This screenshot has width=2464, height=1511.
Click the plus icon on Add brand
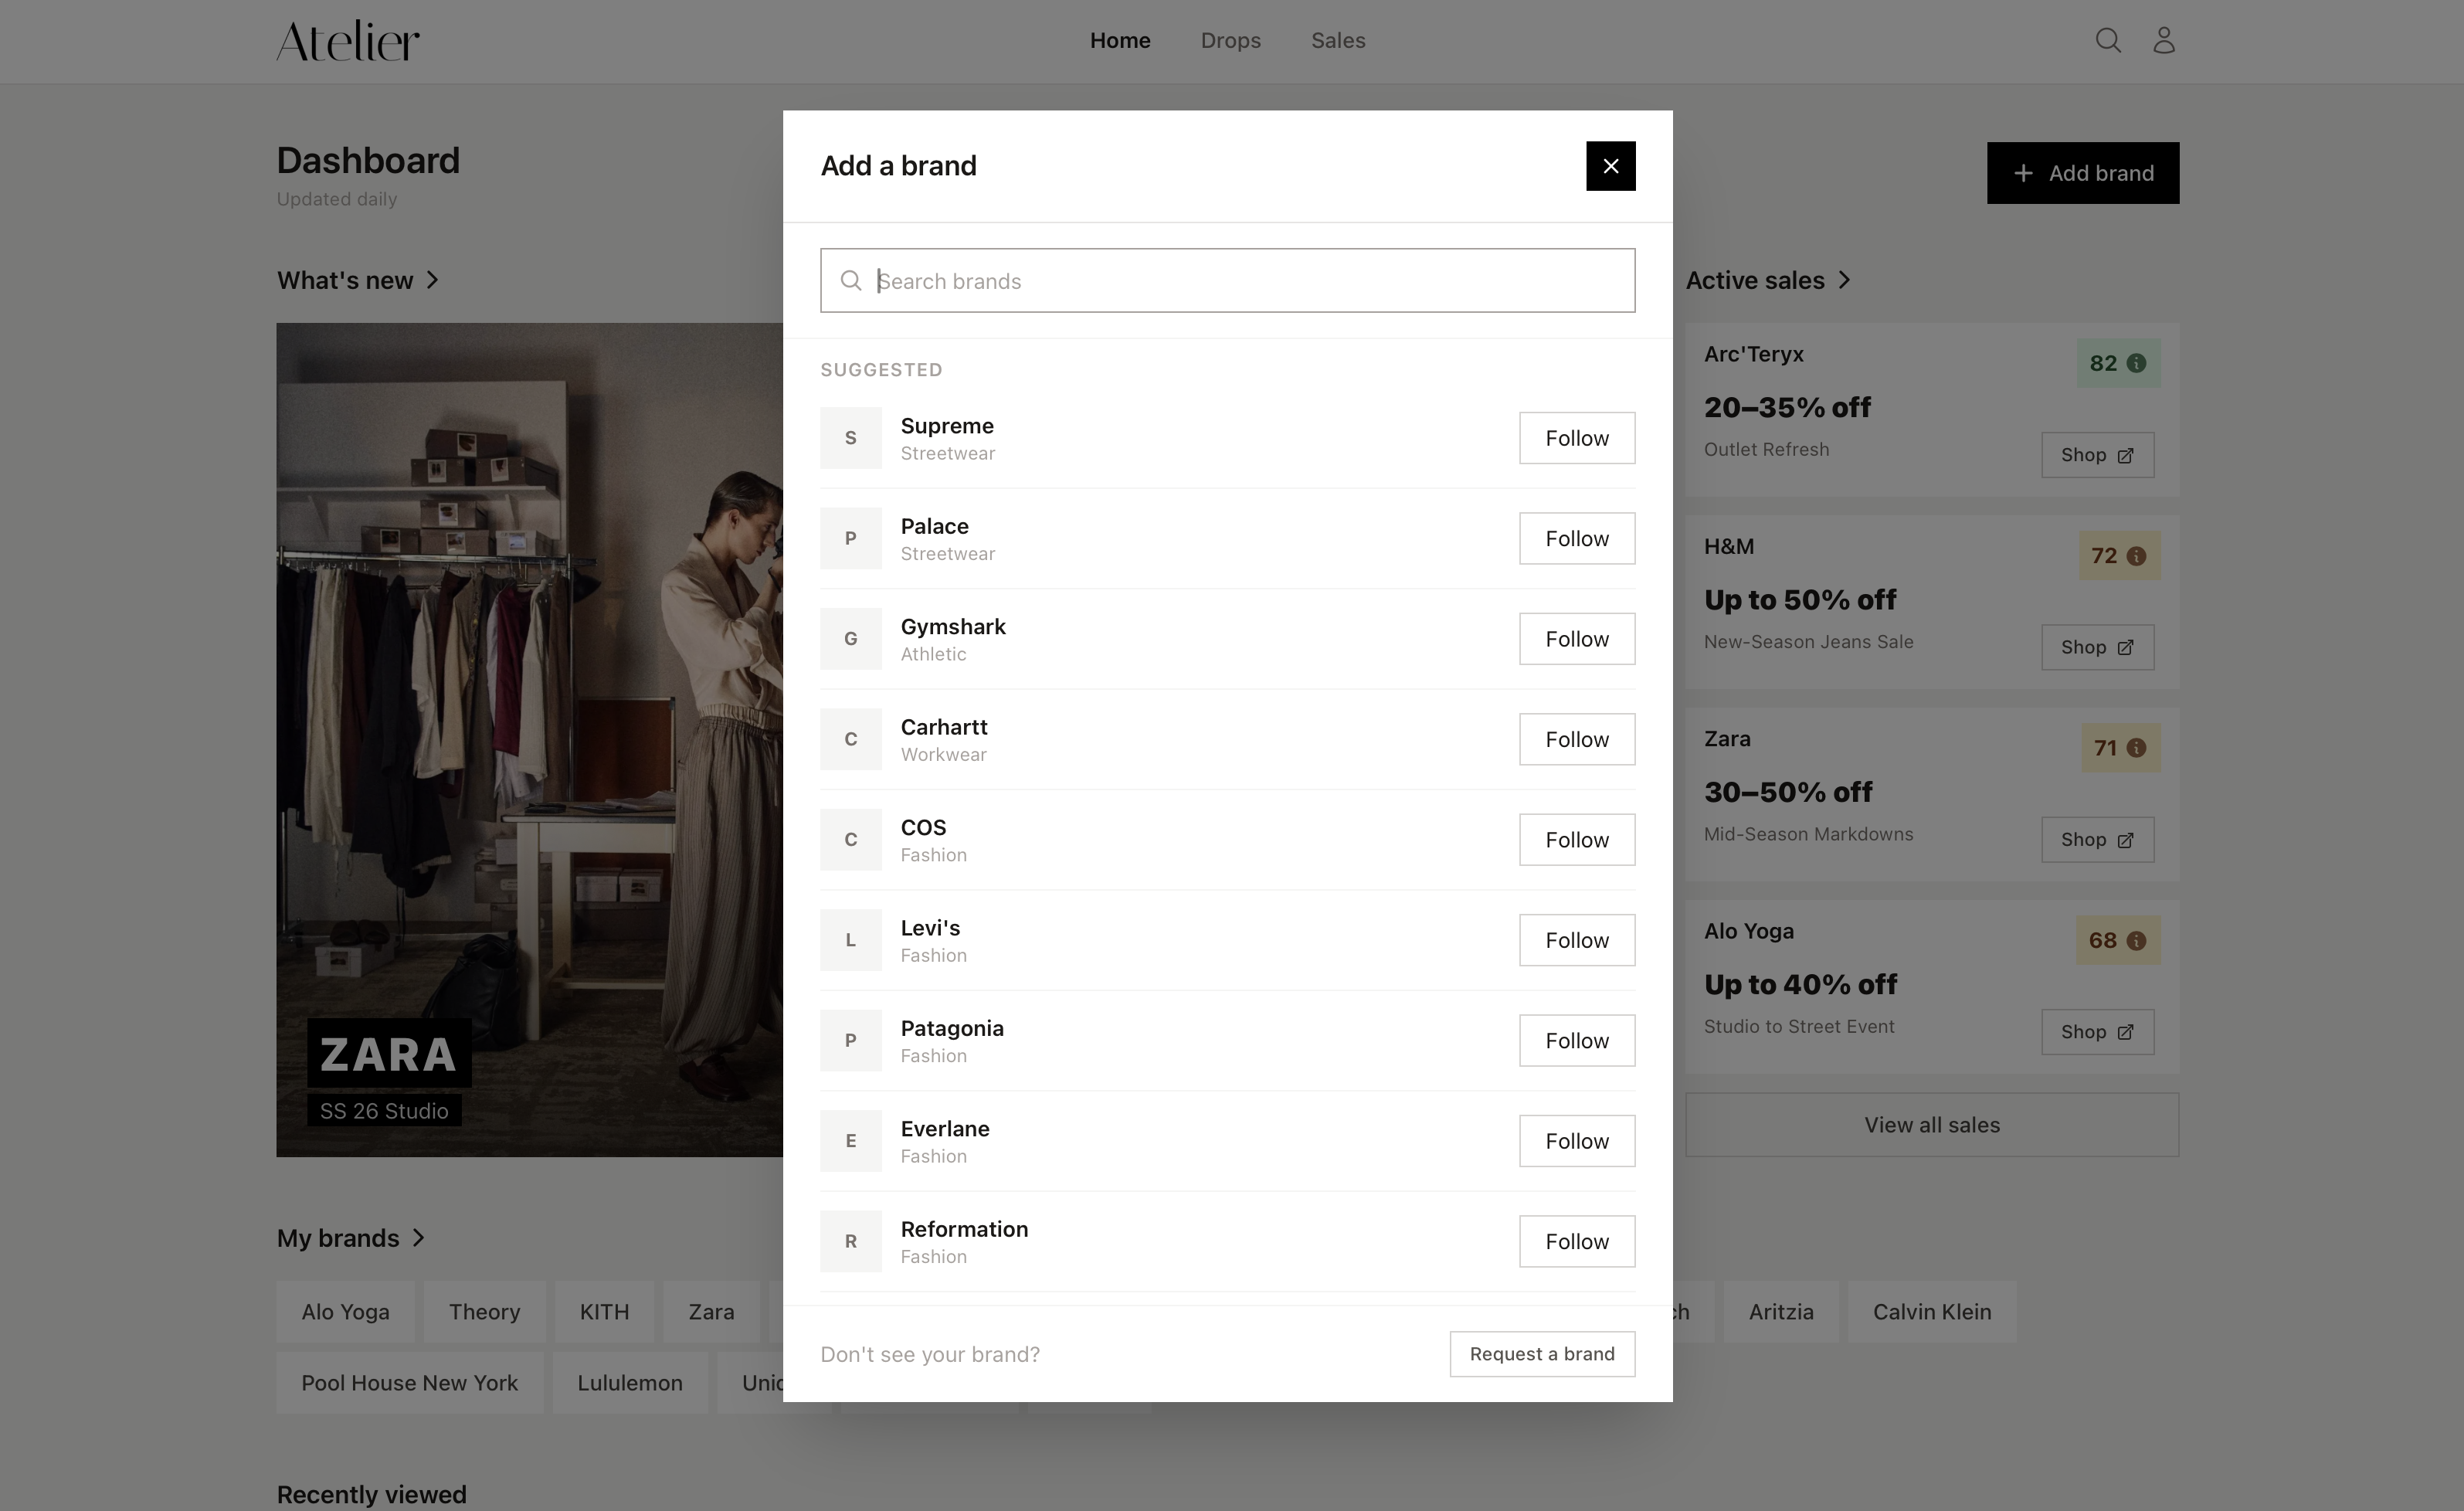[x=2023, y=173]
